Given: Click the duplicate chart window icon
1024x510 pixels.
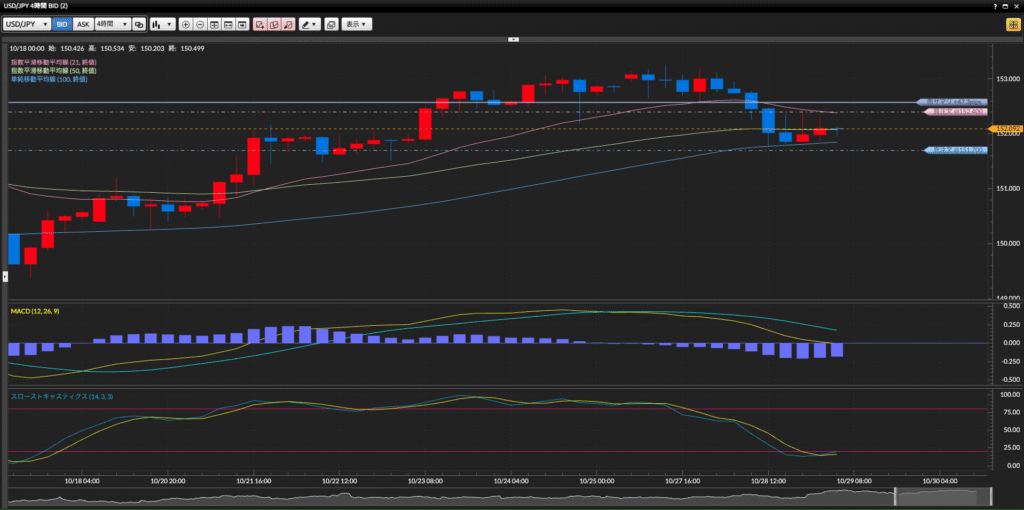Looking at the screenshot, I should pyautogui.click(x=331, y=23).
